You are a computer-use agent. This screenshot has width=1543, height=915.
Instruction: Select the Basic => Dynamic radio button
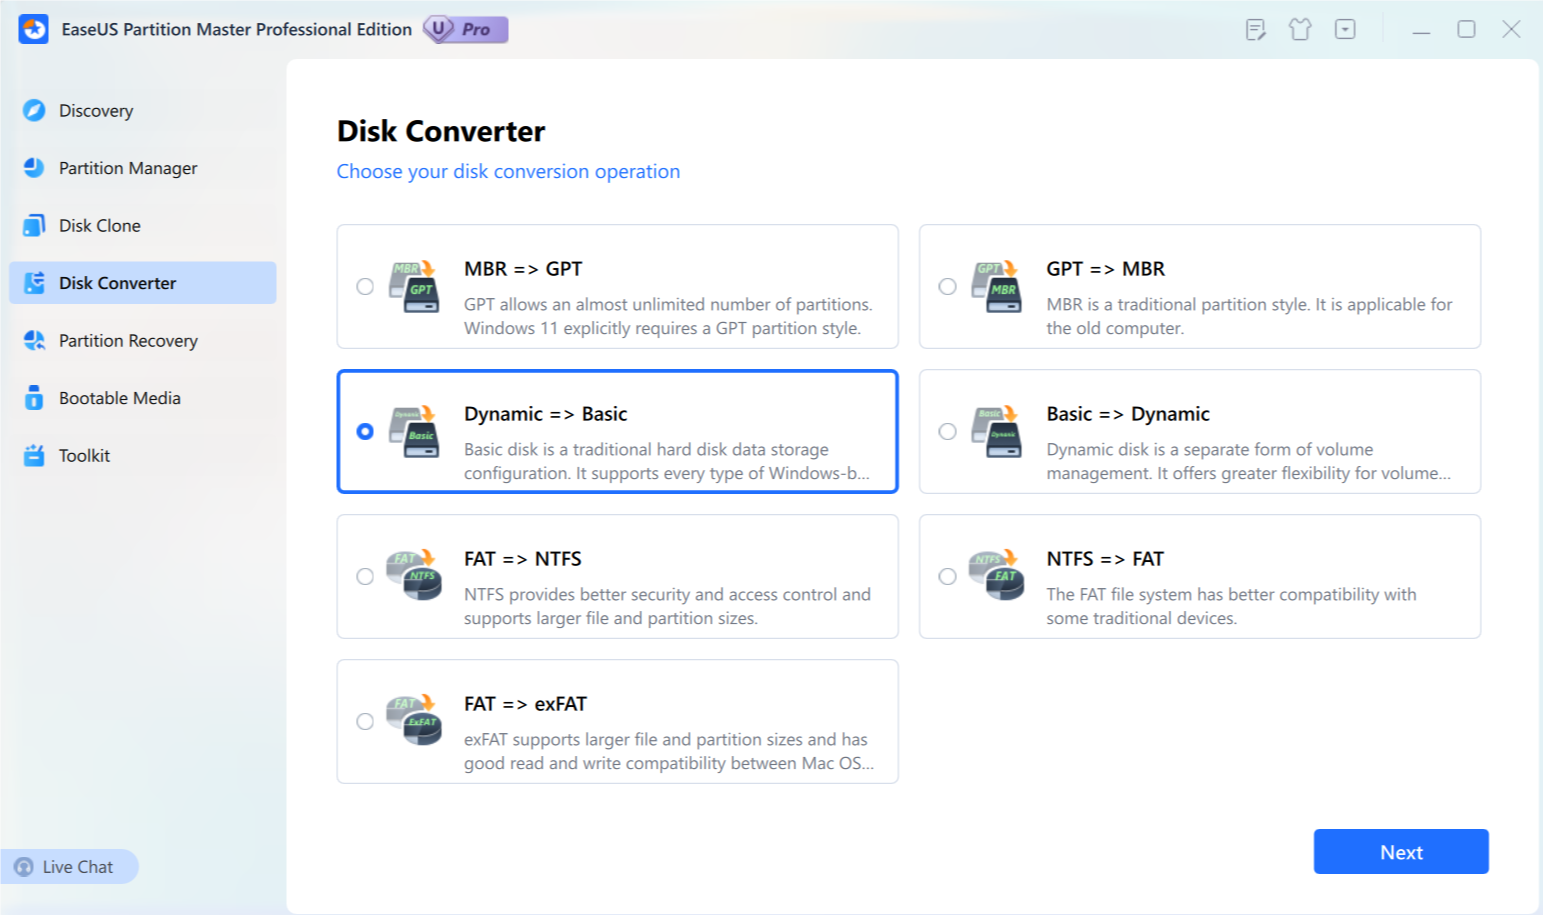(x=947, y=431)
